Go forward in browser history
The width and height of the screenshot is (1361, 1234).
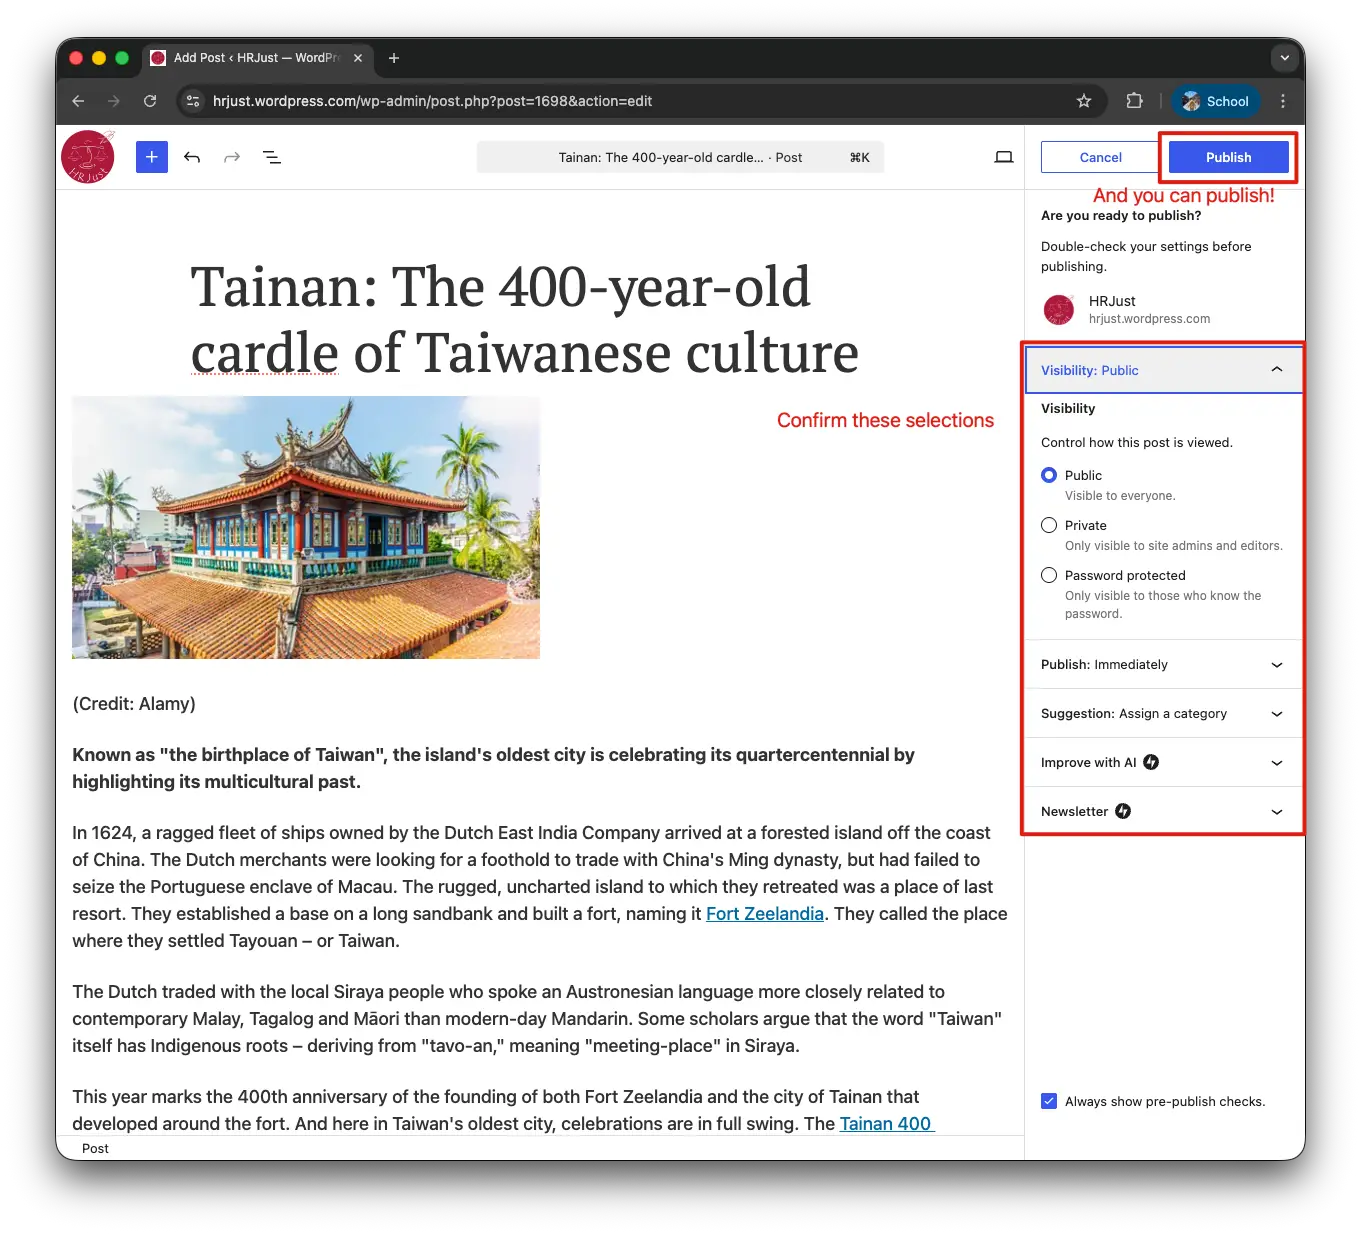(114, 101)
